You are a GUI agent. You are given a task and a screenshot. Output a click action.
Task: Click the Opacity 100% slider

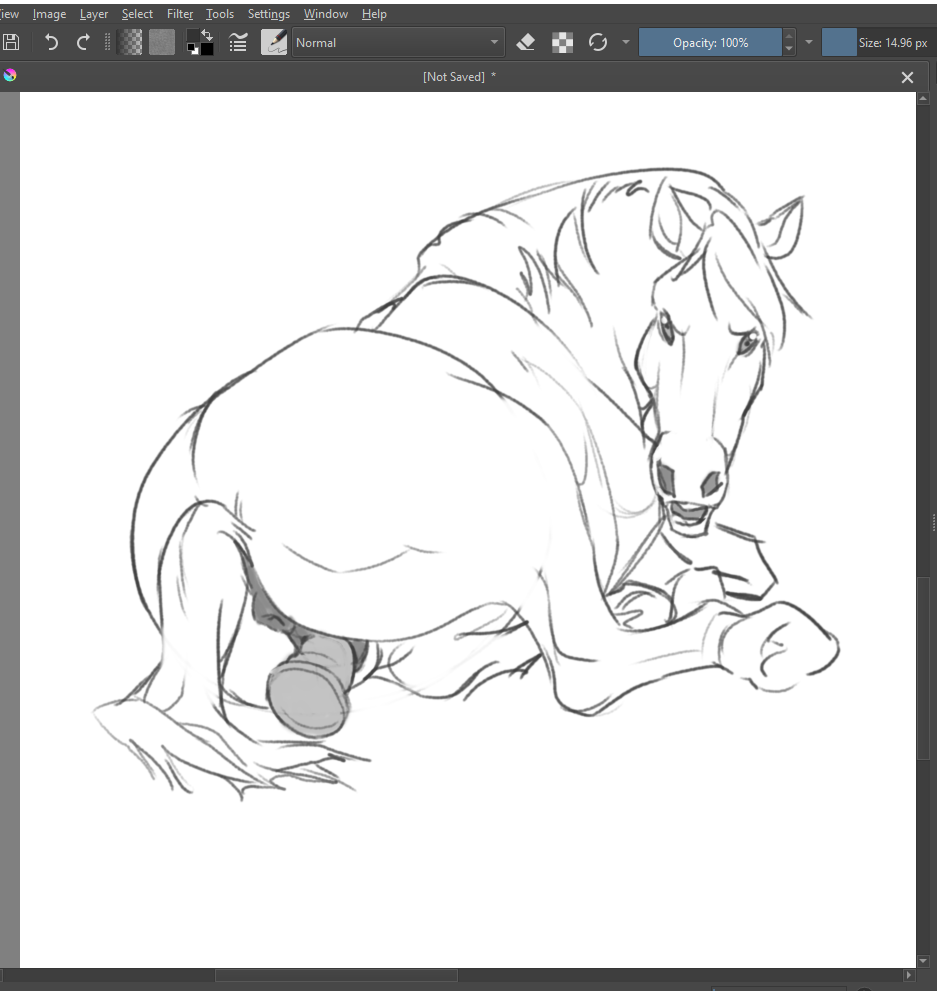[x=709, y=42]
